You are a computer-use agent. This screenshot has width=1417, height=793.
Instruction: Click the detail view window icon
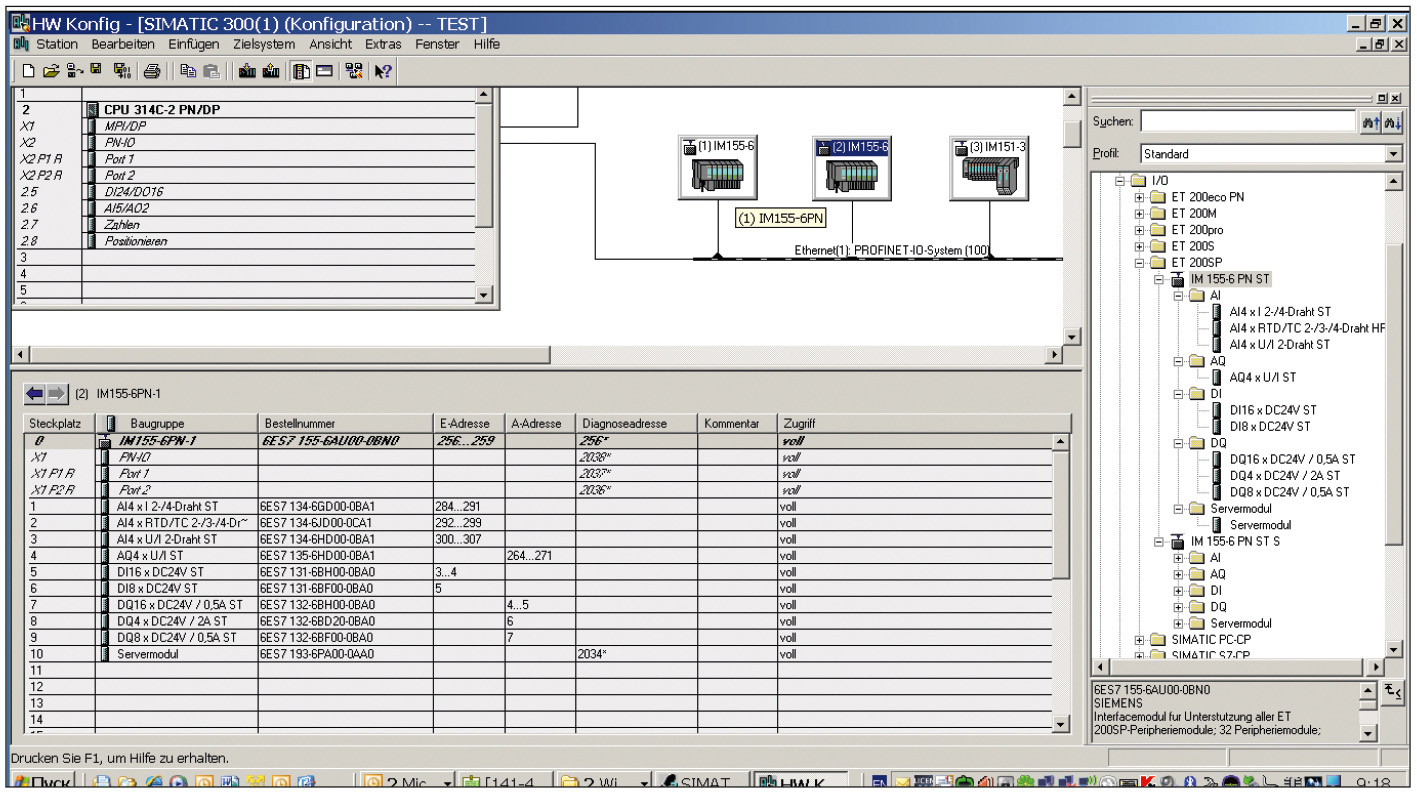coord(324,70)
